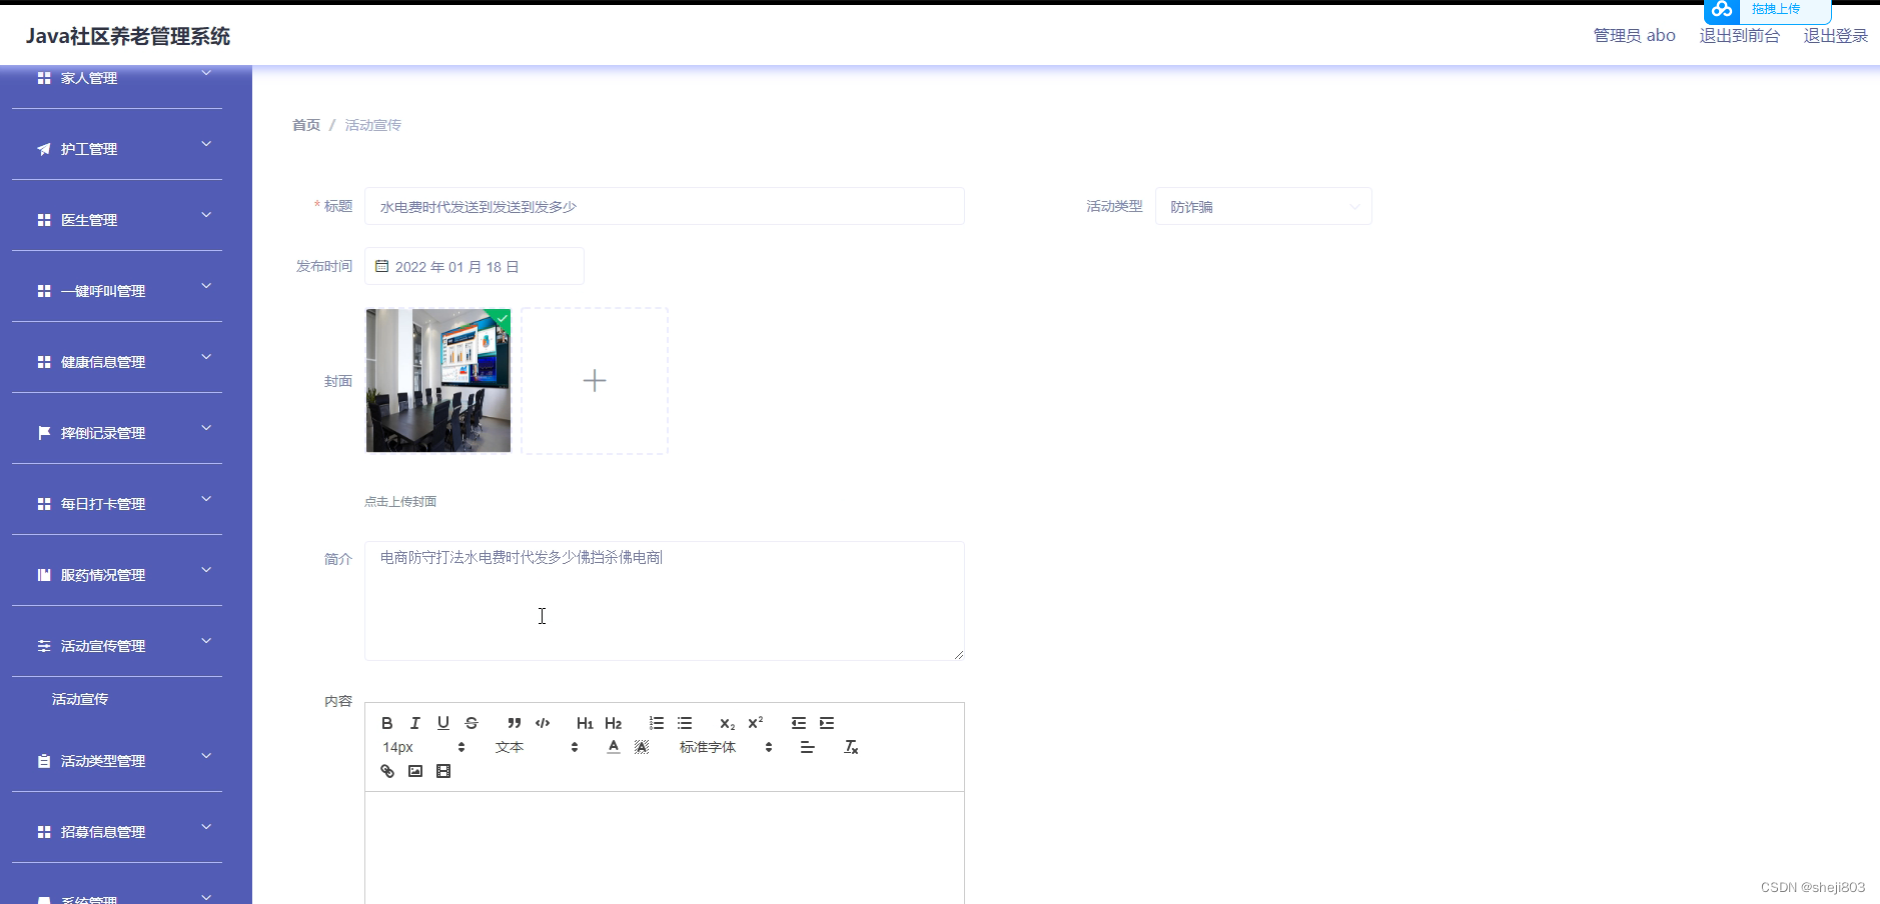Toggle bold formatting in the editor
This screenshot has height=904, width=1880.
click(388, 723)
